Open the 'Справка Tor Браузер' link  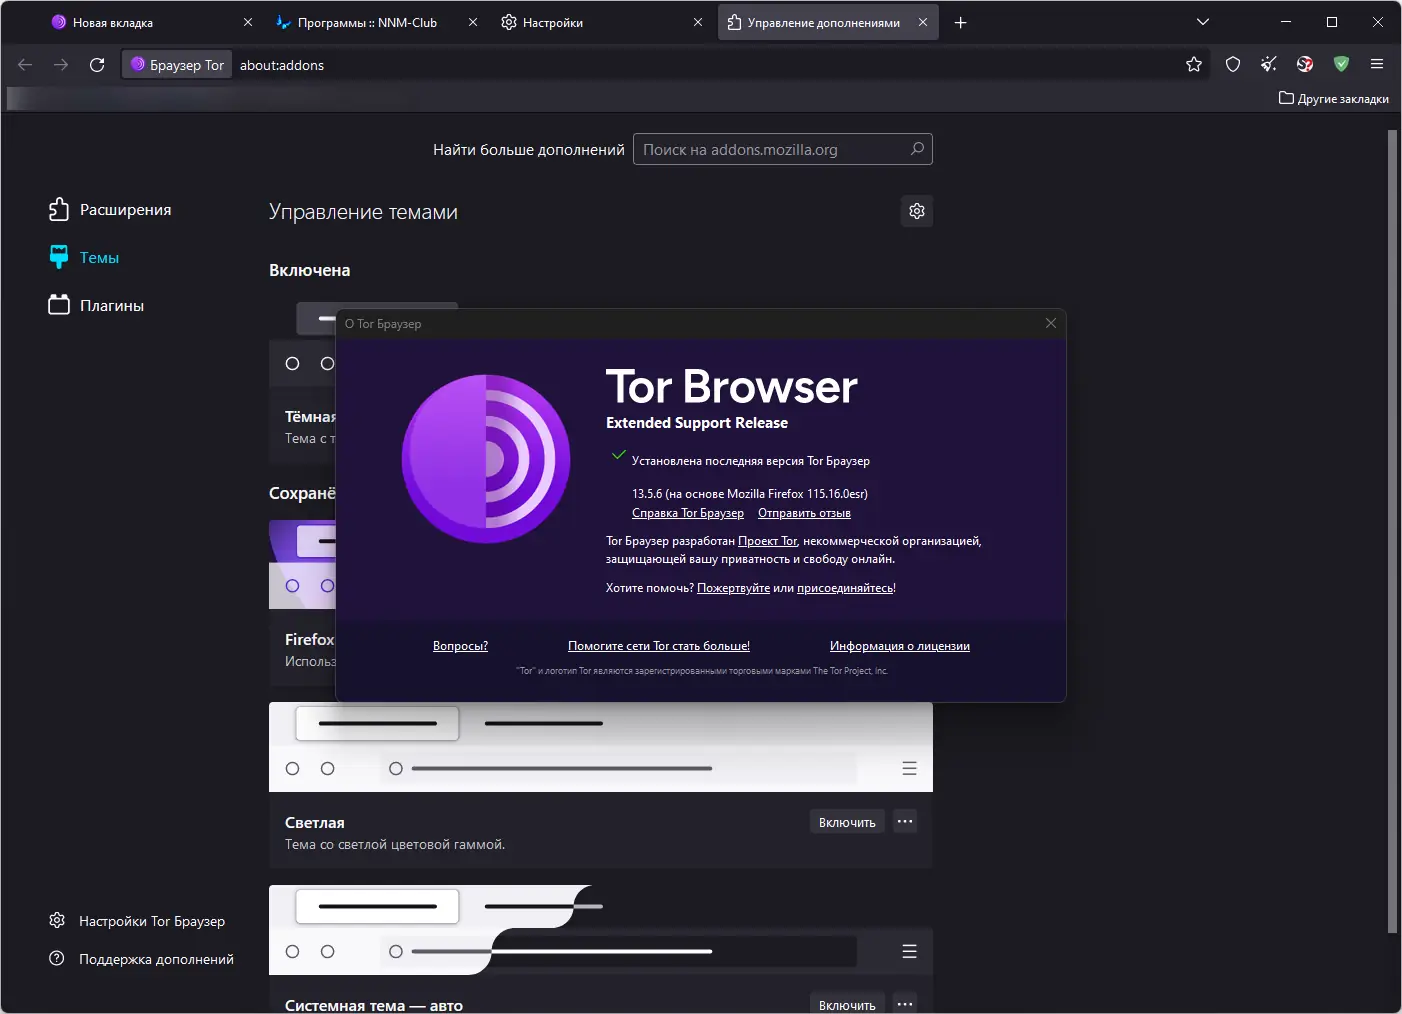tap(688, 513)
